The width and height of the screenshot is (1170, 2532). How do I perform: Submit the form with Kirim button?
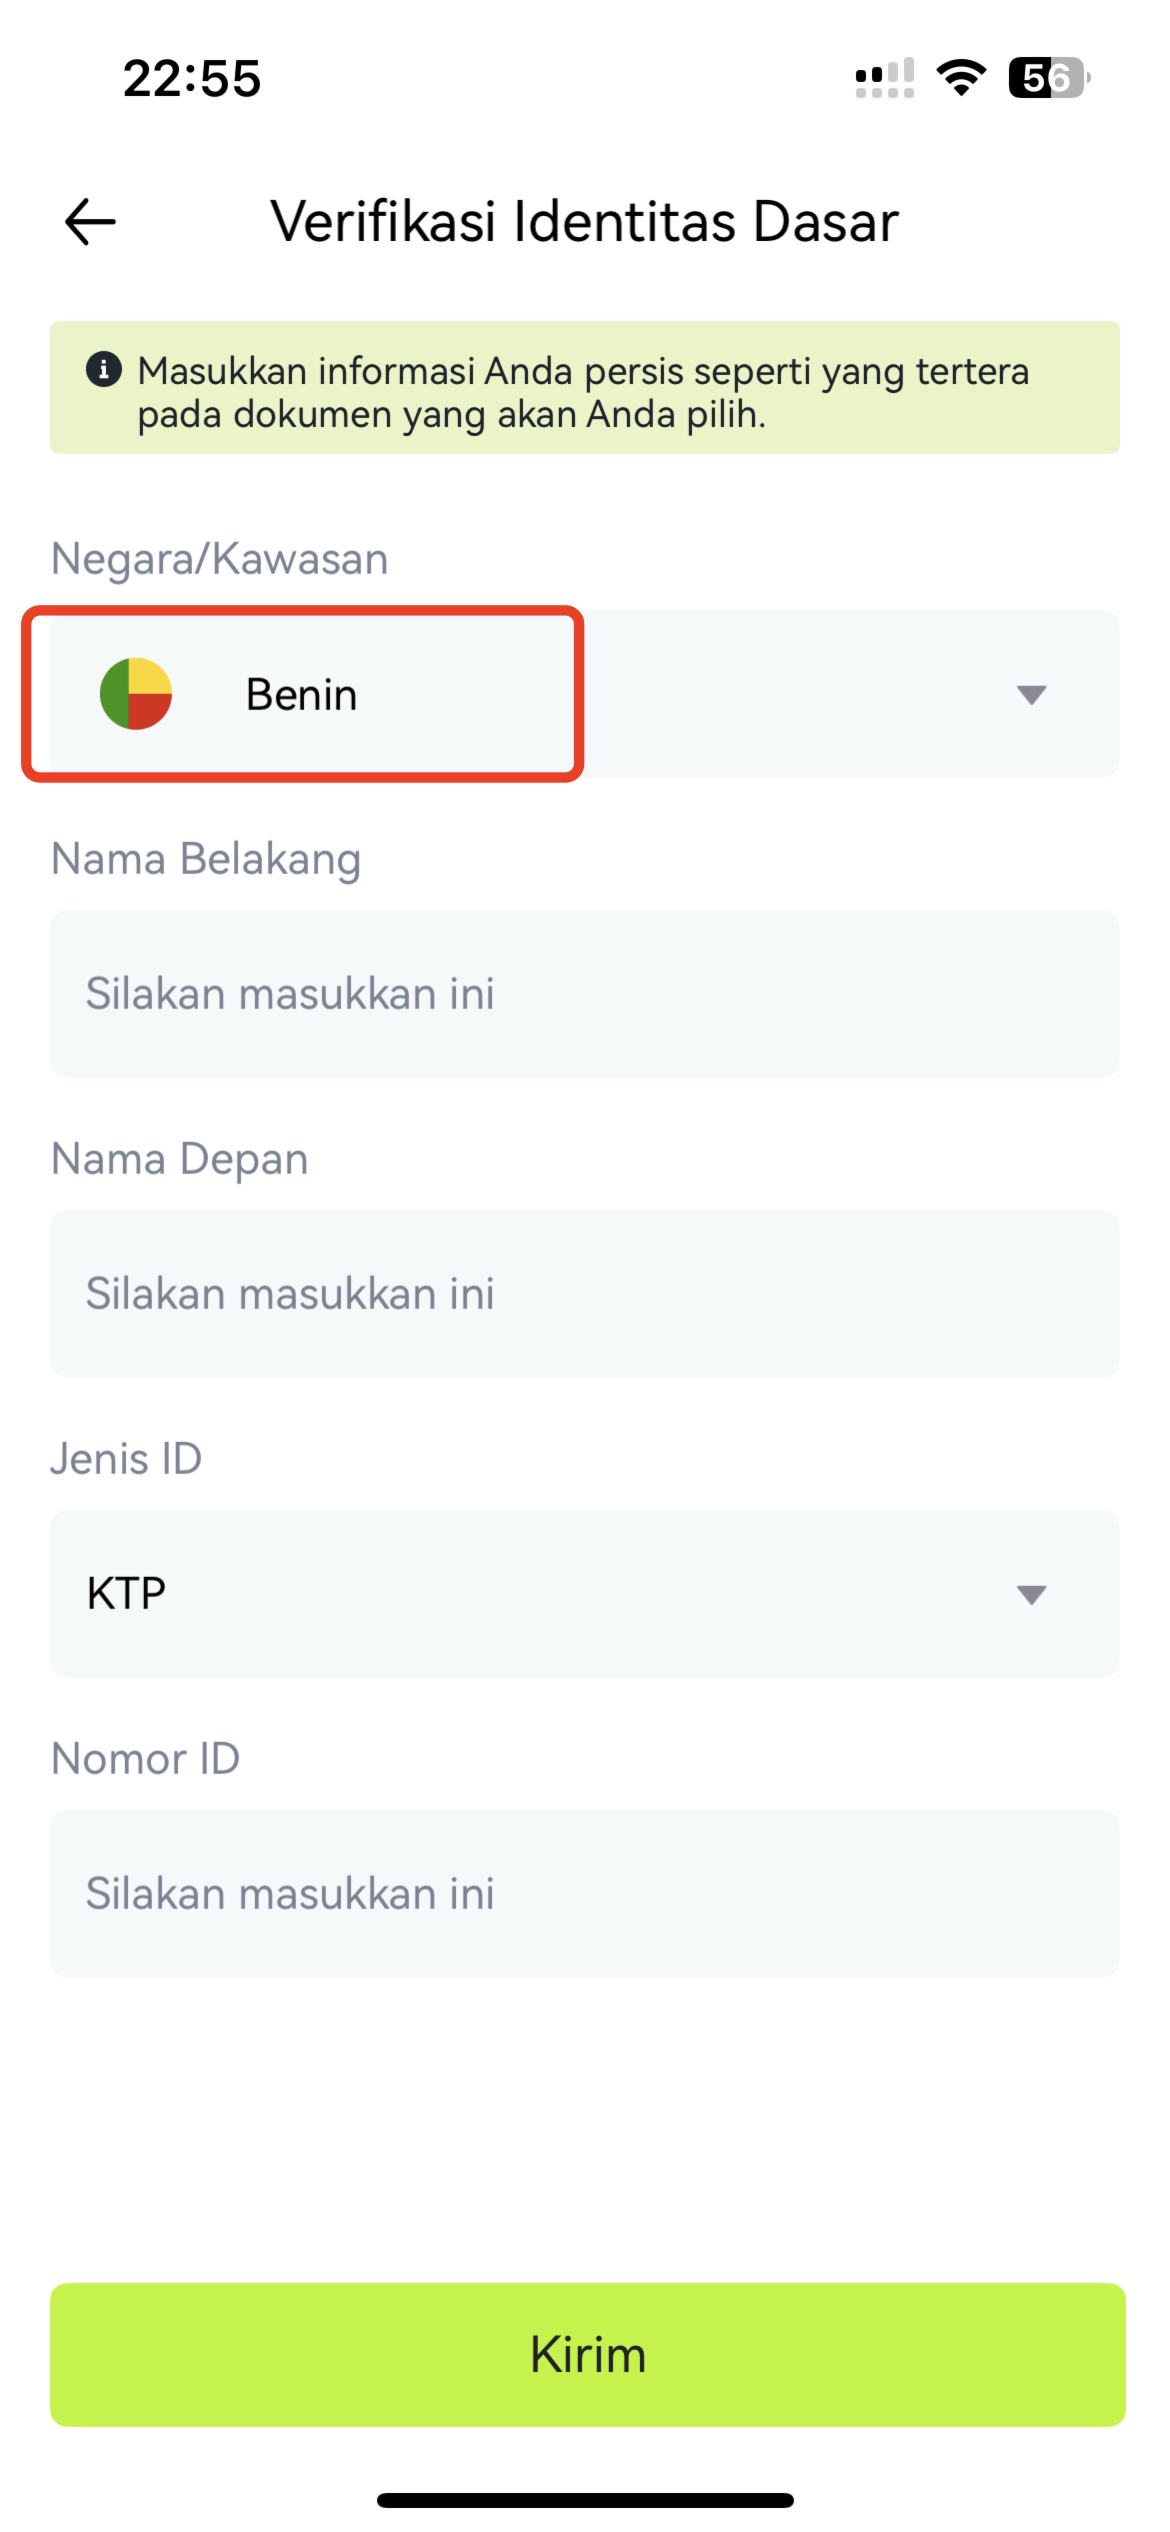click(588, 2354)
